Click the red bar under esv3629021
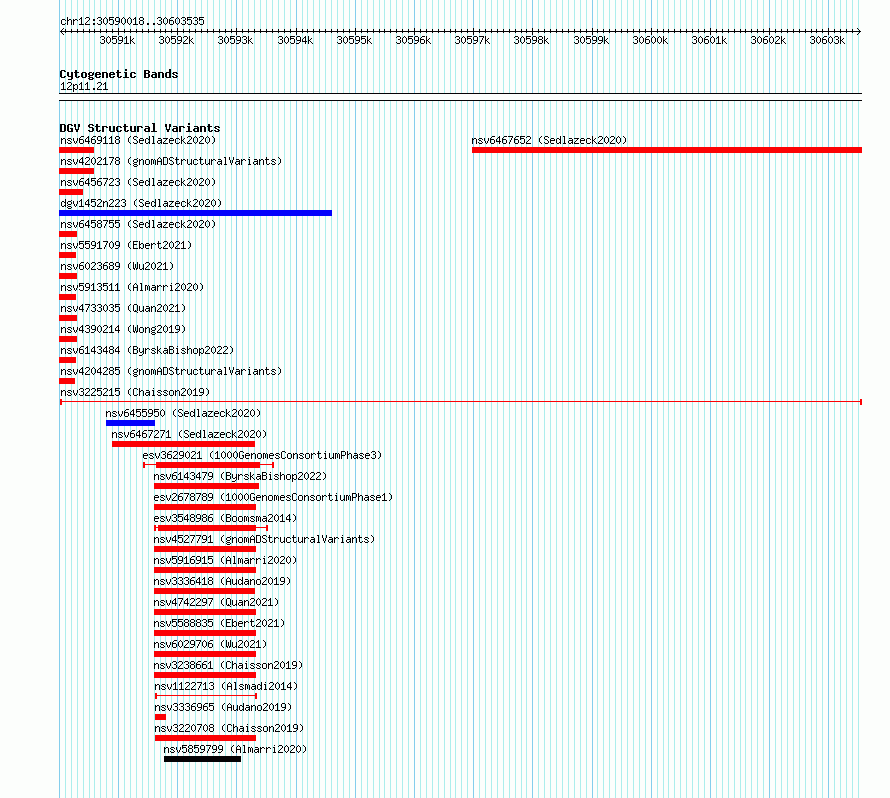Viewport: 890px width, 798px height. click(208, 465)
